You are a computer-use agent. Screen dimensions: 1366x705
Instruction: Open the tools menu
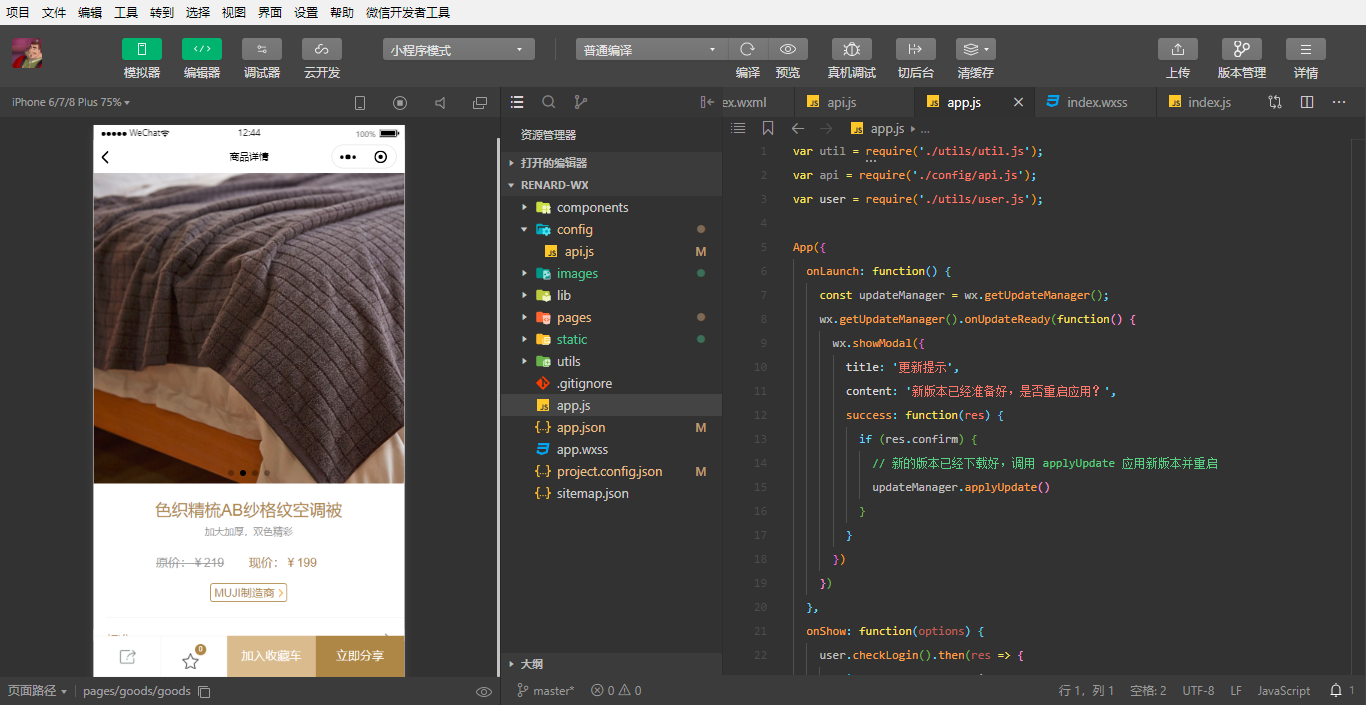click(126, 13)
